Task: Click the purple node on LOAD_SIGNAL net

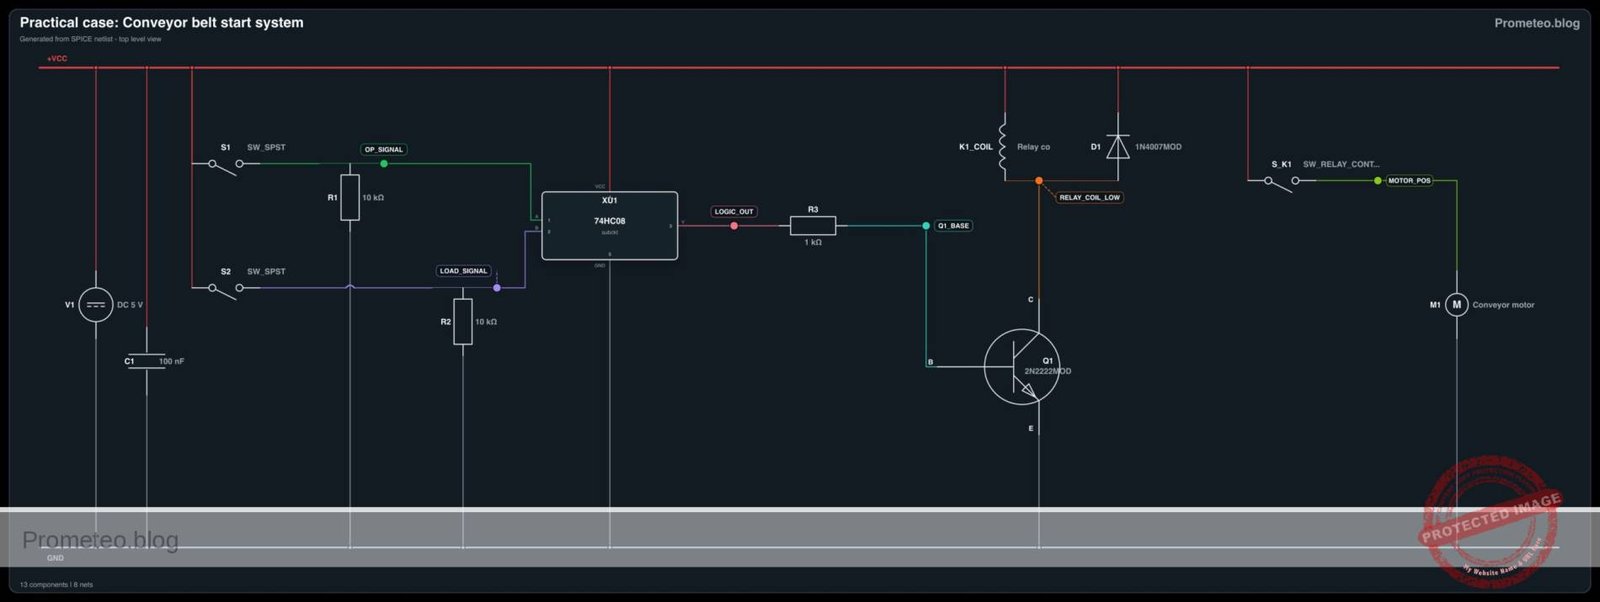Action: pos(497,288)
